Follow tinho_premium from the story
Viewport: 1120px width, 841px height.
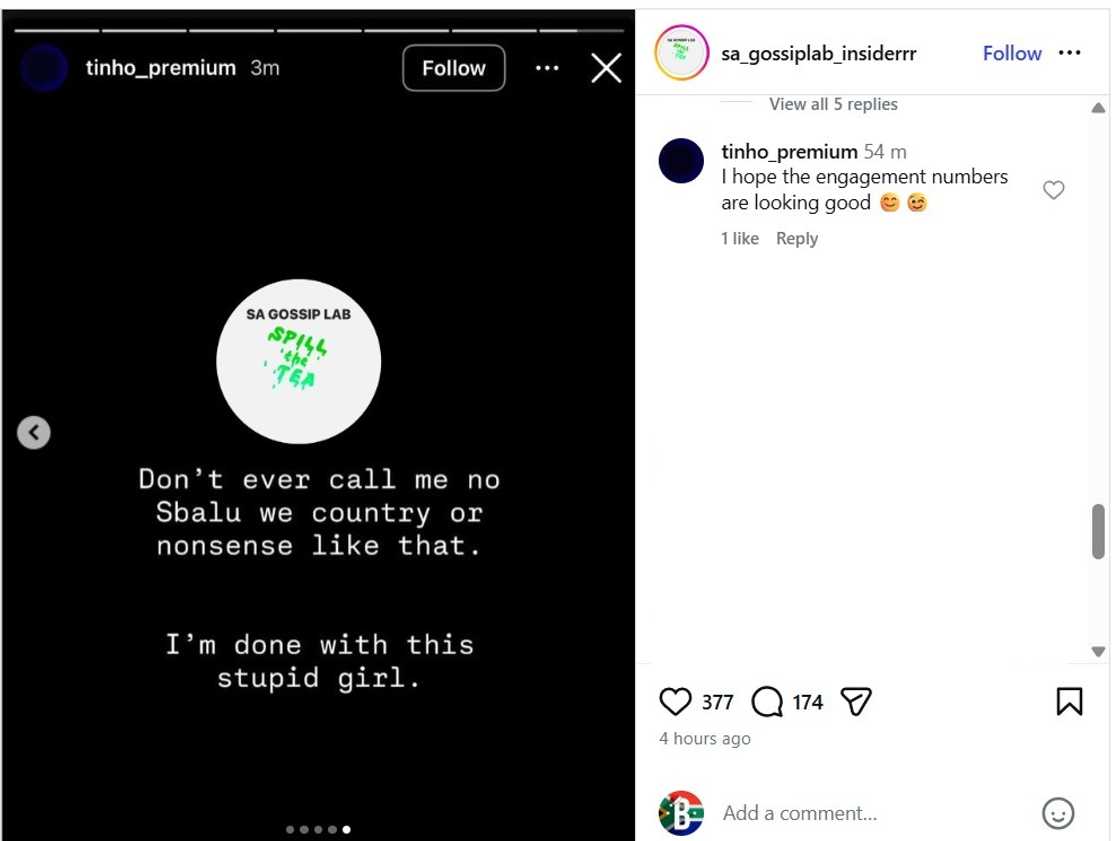click(x=453, y=68)
